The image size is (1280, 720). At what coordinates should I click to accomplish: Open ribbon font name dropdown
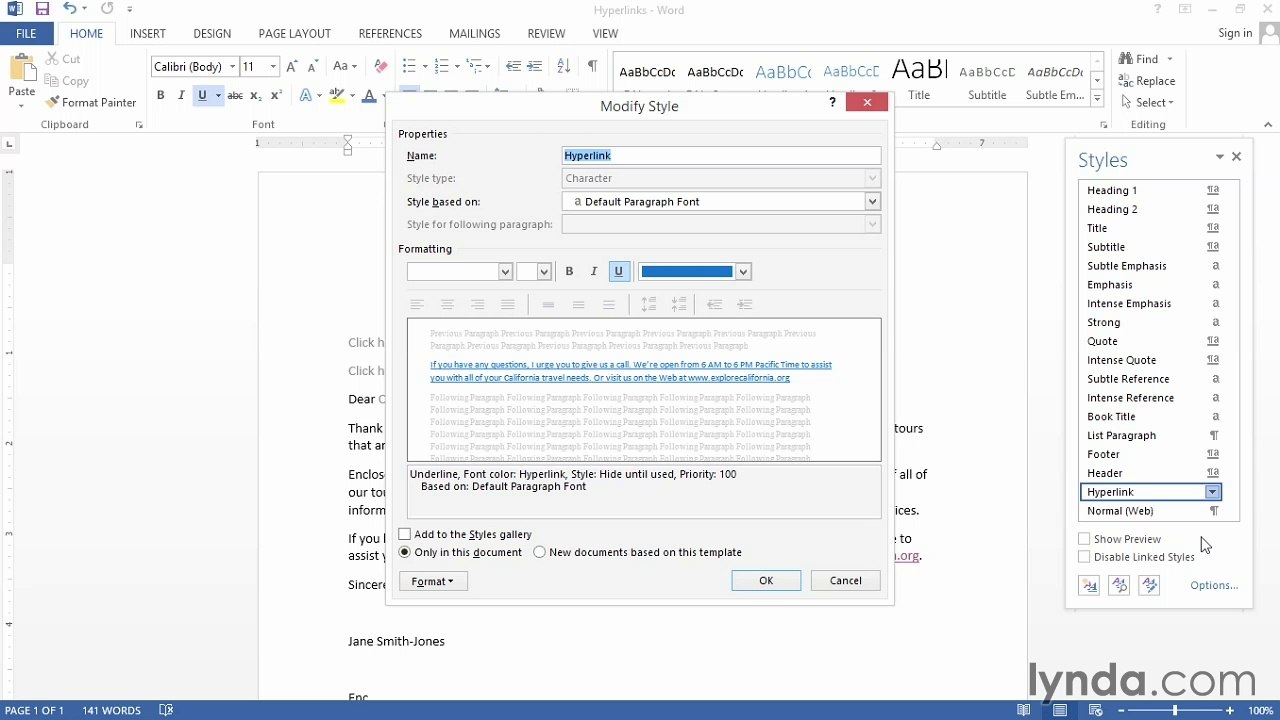(x=232, y=66)
